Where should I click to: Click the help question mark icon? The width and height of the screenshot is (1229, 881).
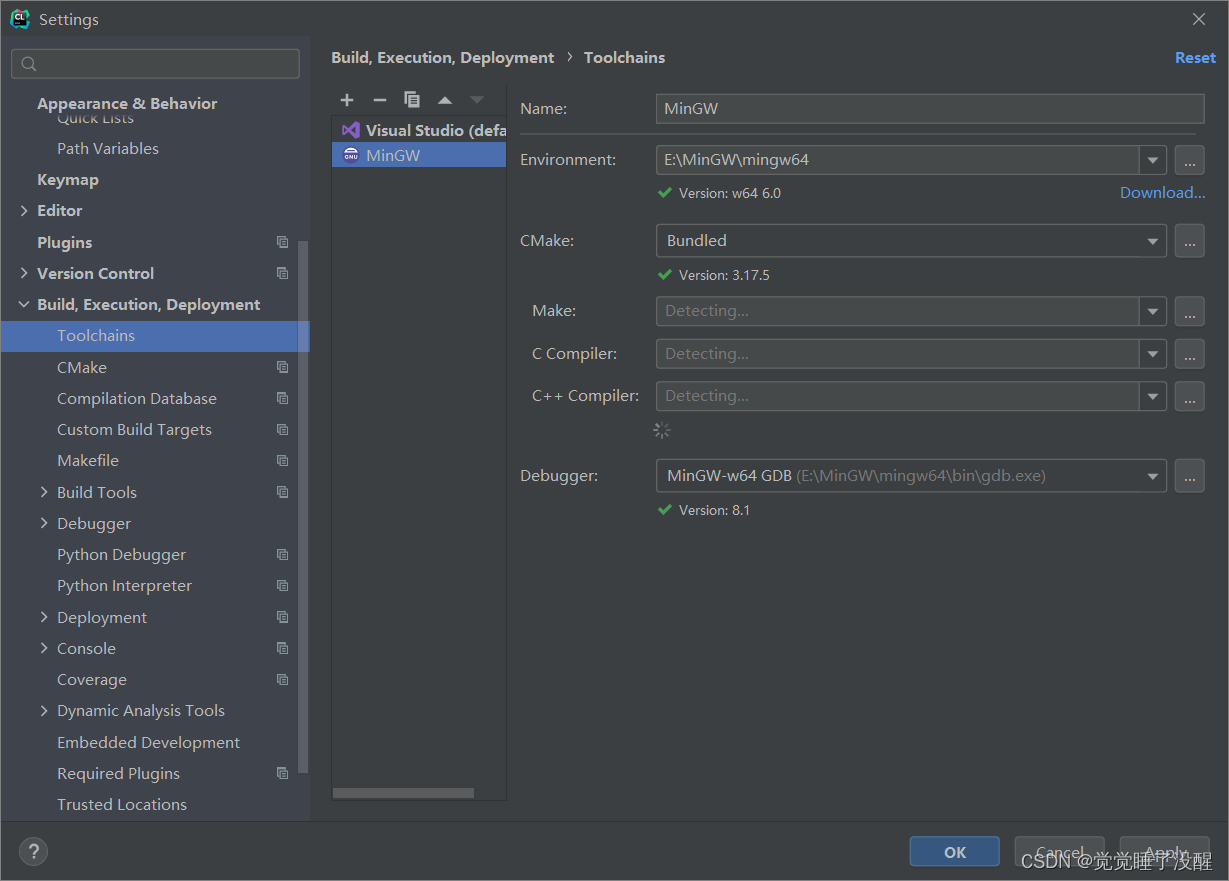click(33, 852)
